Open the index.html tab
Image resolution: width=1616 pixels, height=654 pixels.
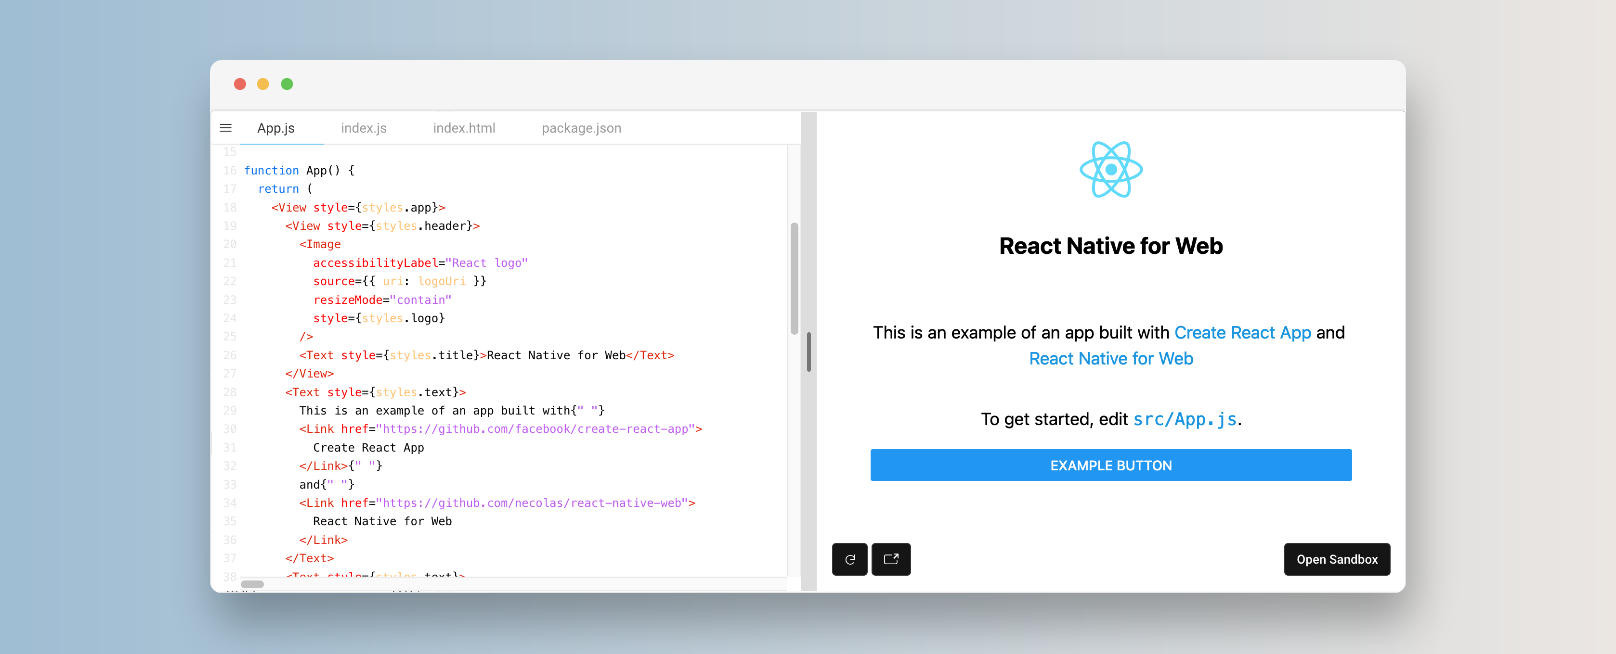pos(464,128)
